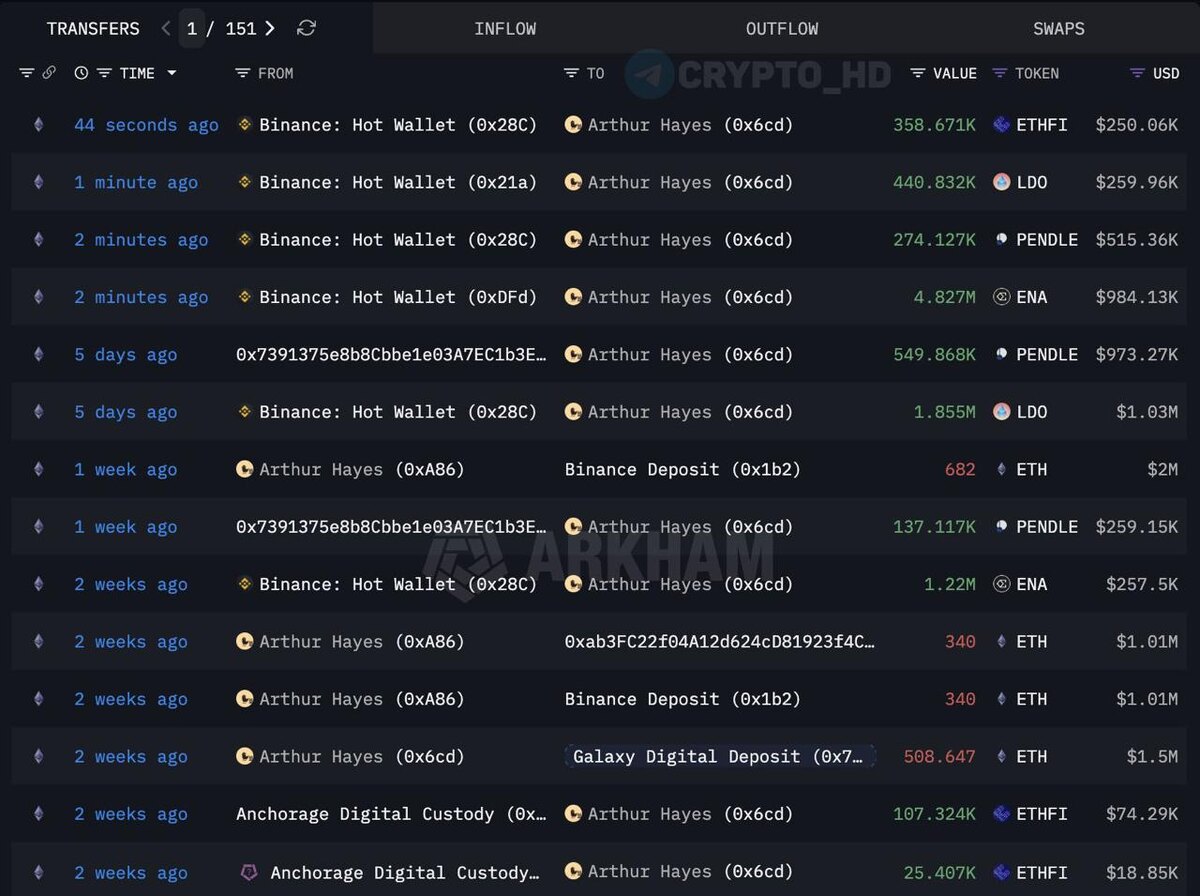This screenshot has width=1200, height=896.
Task: Click LDO token icon in $259.96K row
Action: [1001, 182]
